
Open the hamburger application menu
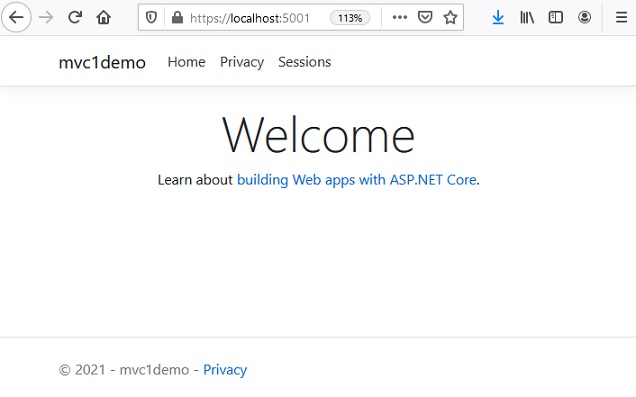pyautogui.click(x=621, y=17)
